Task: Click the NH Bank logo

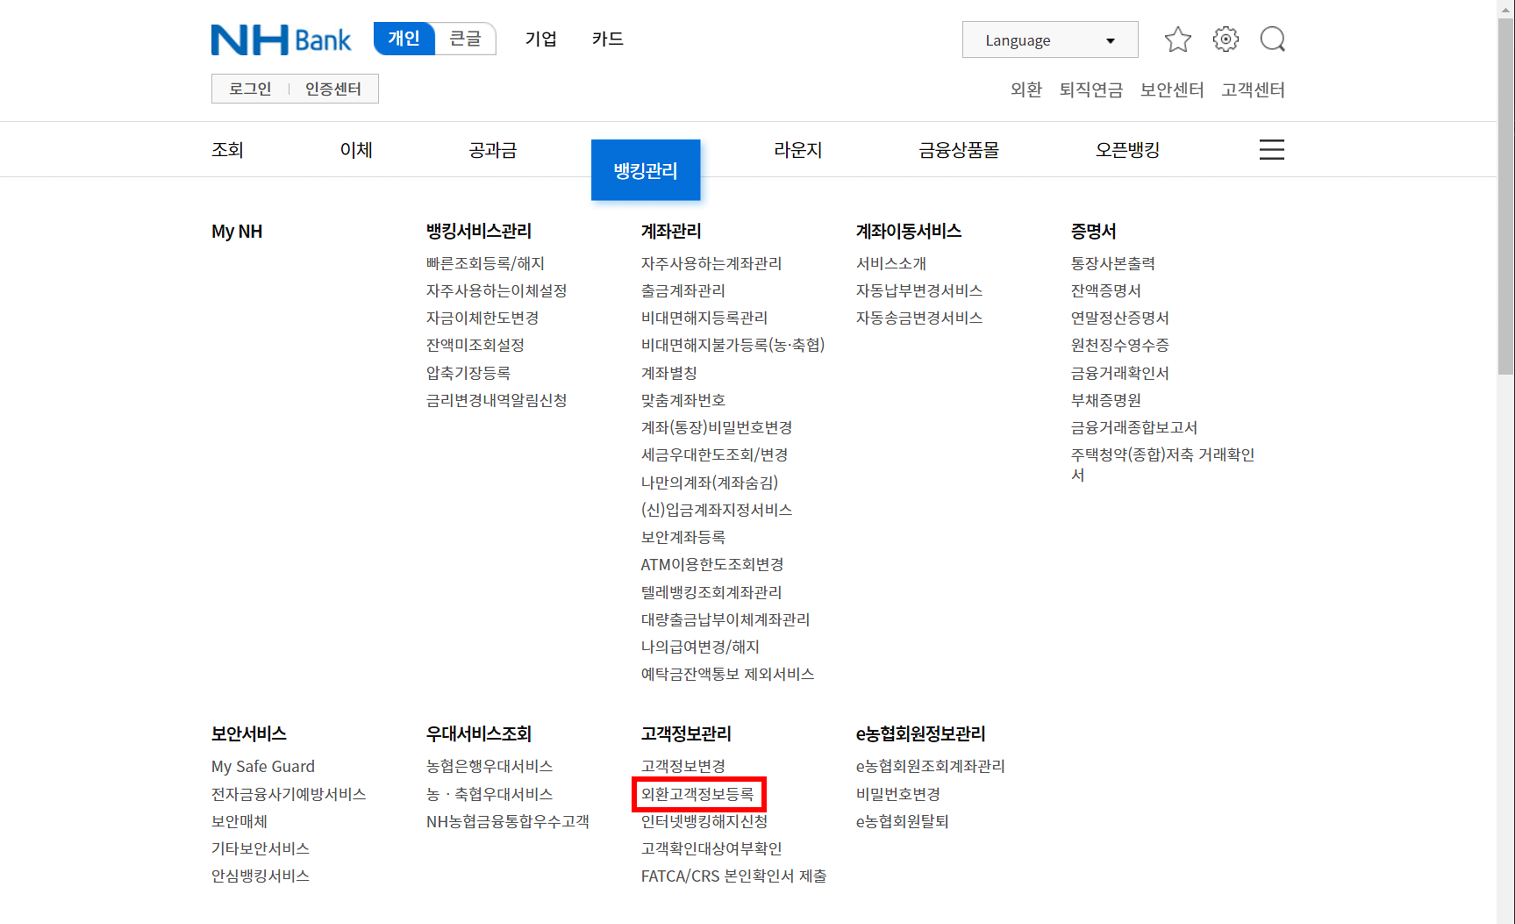Action: click(281, 39)
